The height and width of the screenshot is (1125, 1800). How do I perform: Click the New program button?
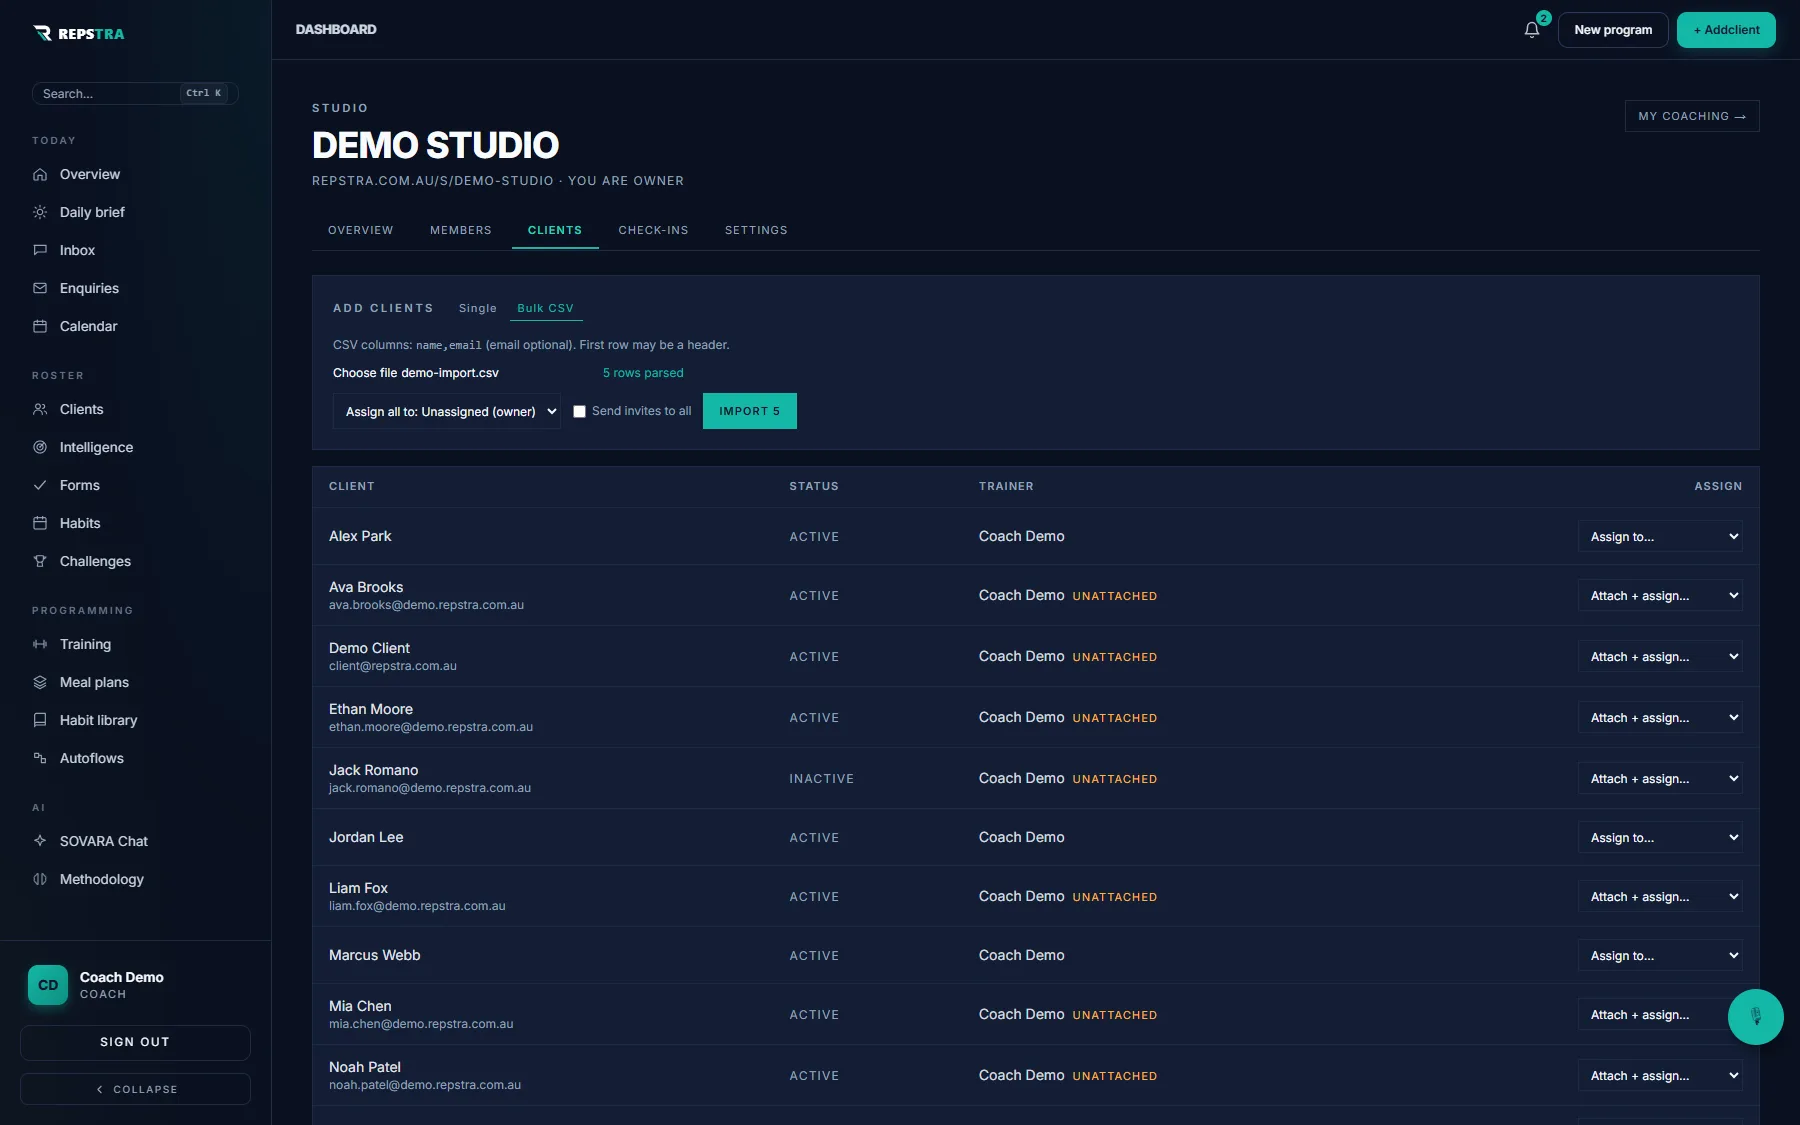click(x=1613, y=30)
